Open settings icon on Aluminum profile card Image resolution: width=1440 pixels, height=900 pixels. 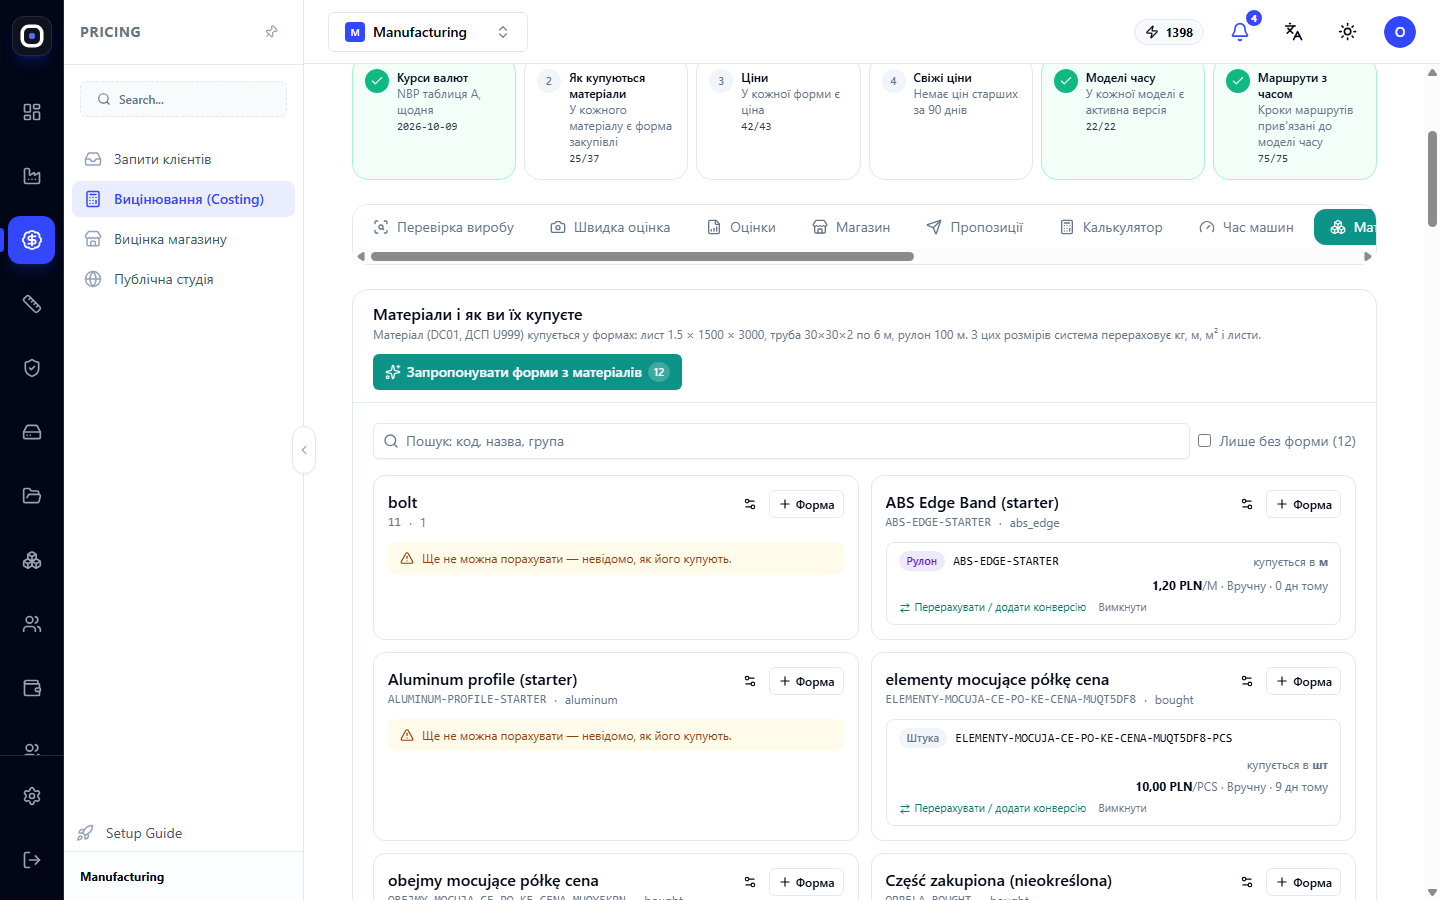tap(750, 681)
